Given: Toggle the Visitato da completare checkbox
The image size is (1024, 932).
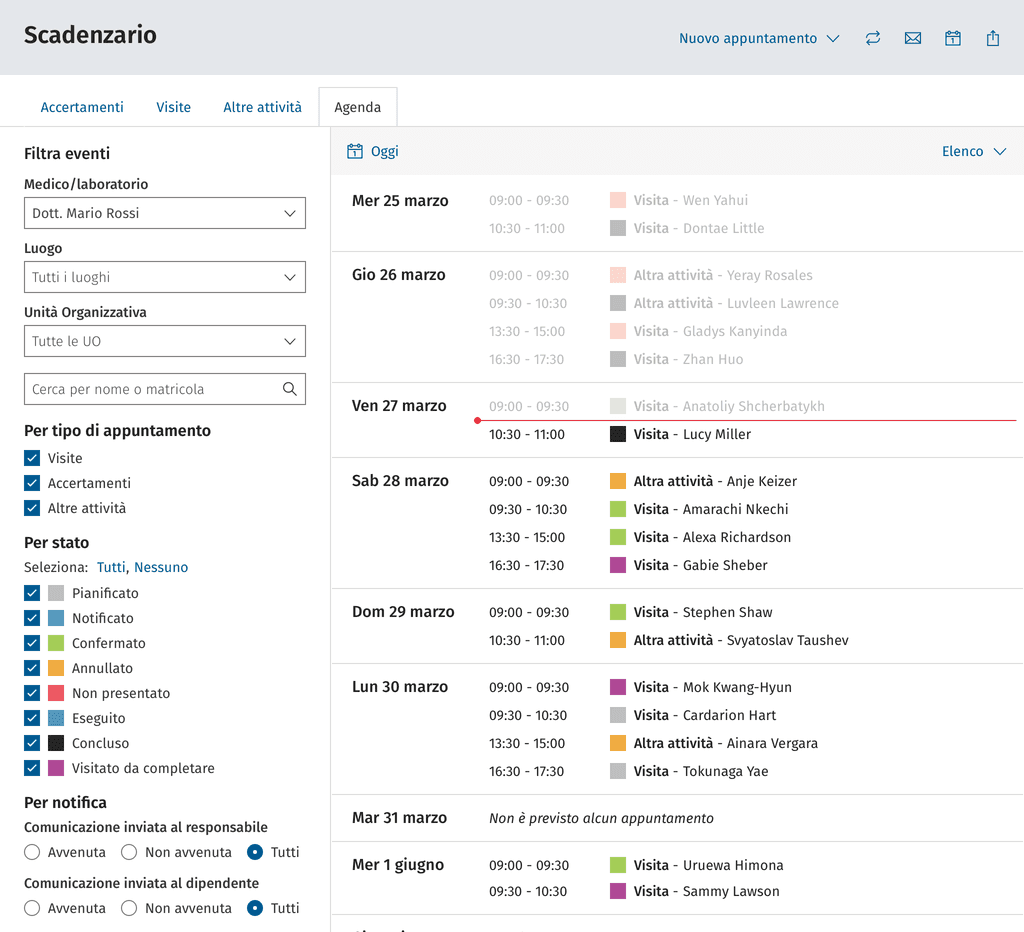Looking at the screenshot, I should [x=32, y=767].
